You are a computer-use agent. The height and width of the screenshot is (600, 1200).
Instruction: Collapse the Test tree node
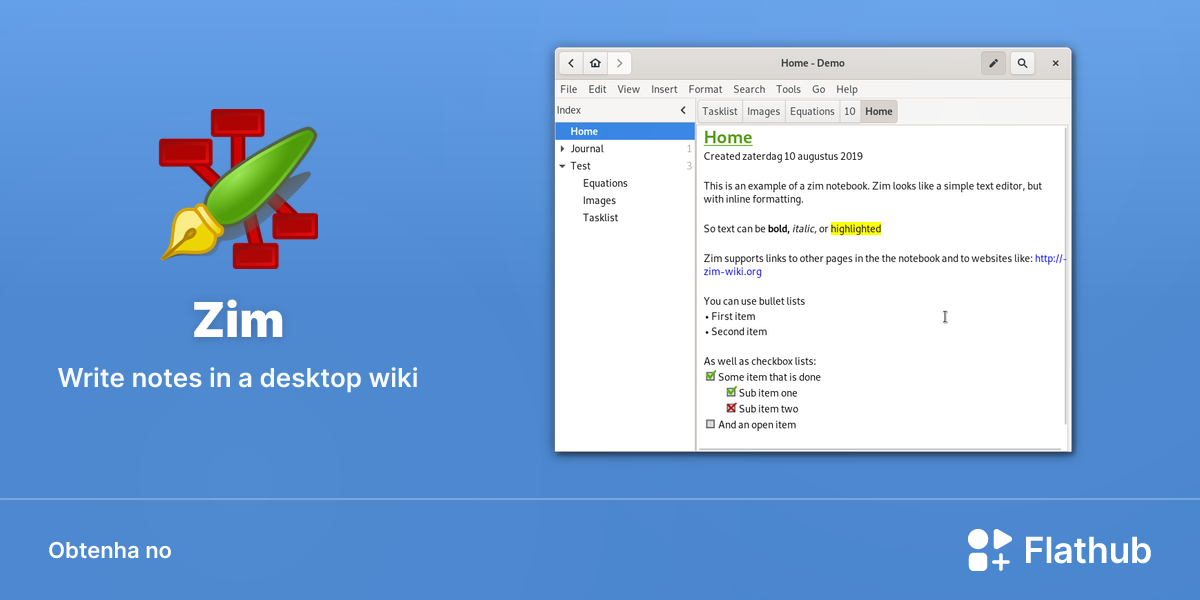click(x=562, y=166)
